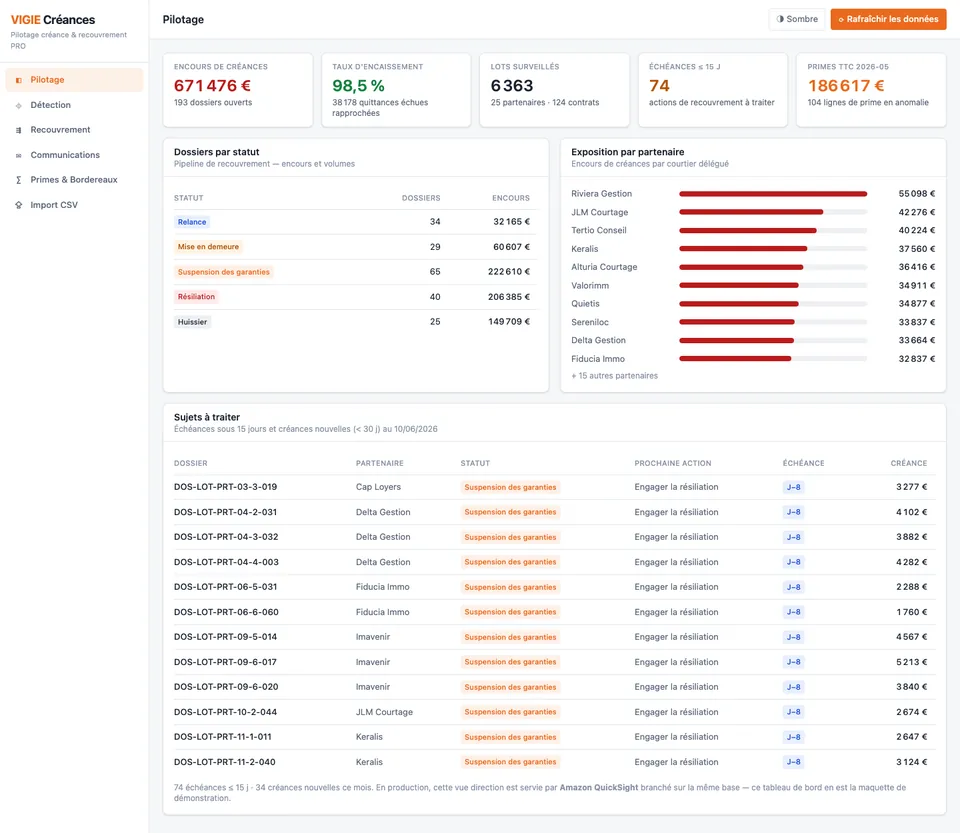The width and height of the screenshot is (960, 833).
Task: Click the JLM Courtage exposure label
Action: pyautogui.click(x=599, y=212)
